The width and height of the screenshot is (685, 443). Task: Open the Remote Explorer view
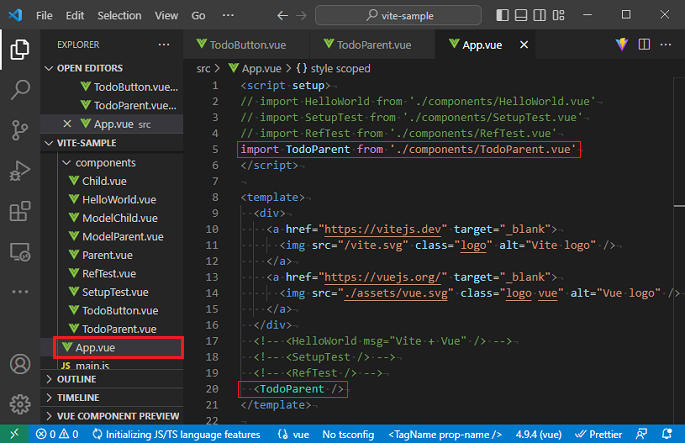20,252
